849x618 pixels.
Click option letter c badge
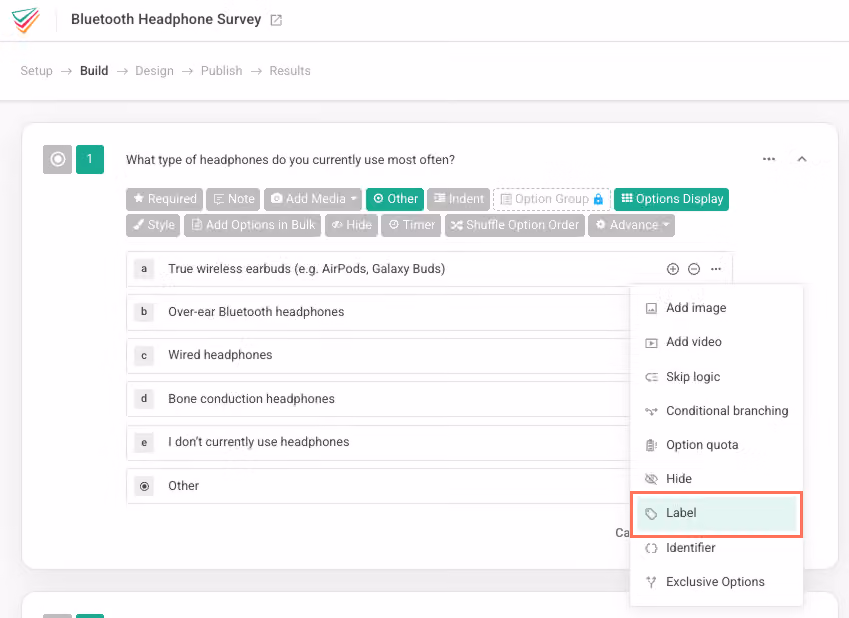pos(144,355)
